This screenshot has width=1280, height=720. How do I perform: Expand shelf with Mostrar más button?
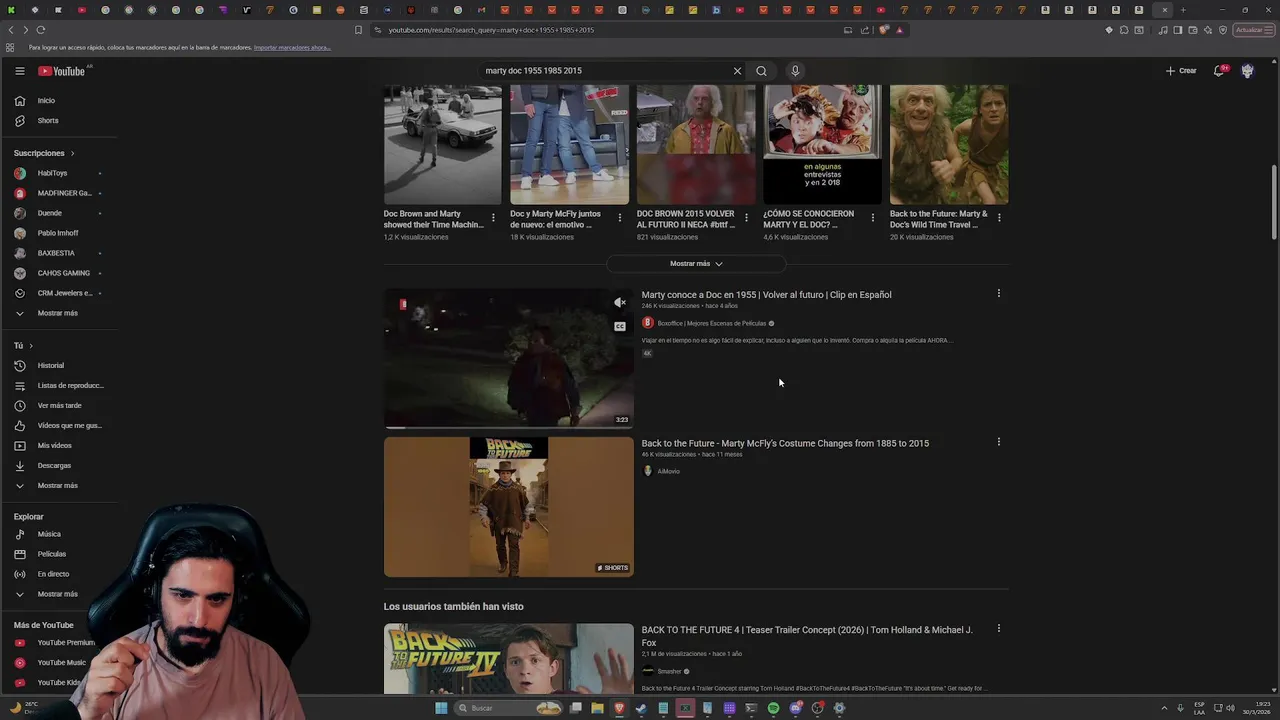pos(696,264)
